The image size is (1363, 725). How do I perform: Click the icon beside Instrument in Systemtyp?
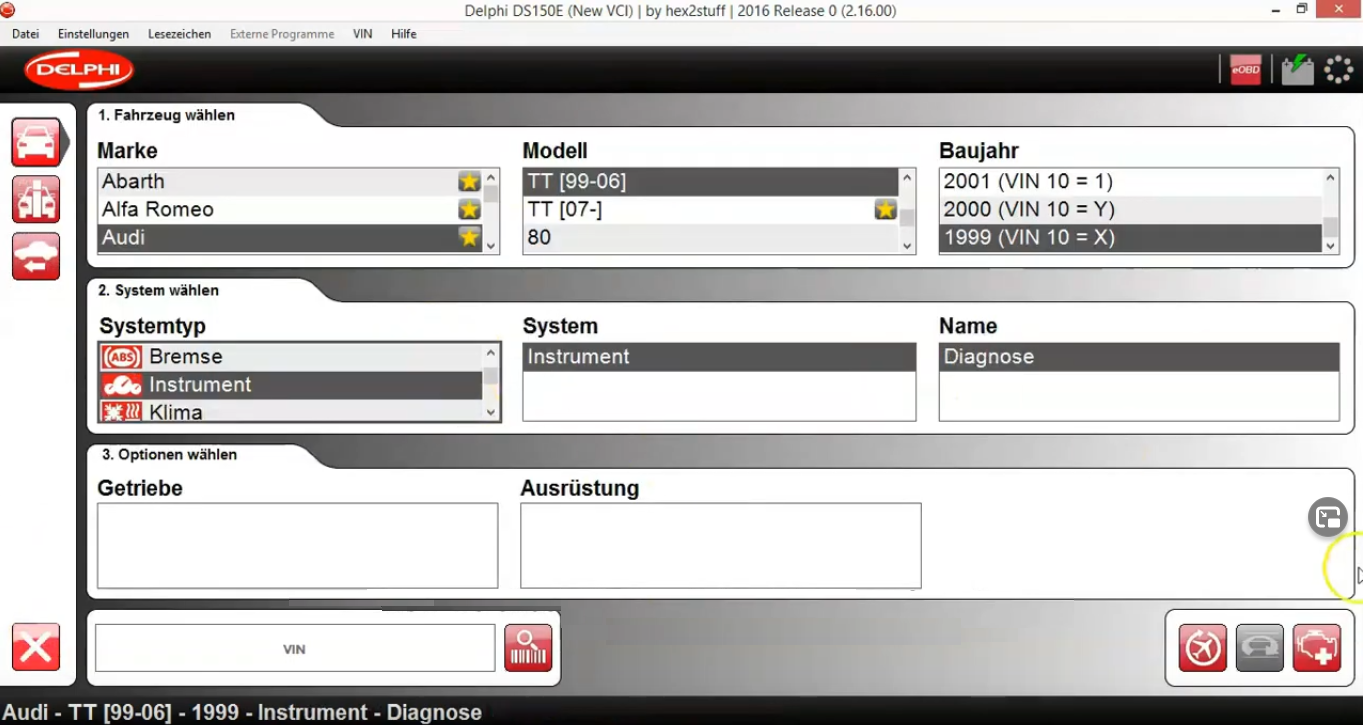pyautogui.click(x=122, y=385)
